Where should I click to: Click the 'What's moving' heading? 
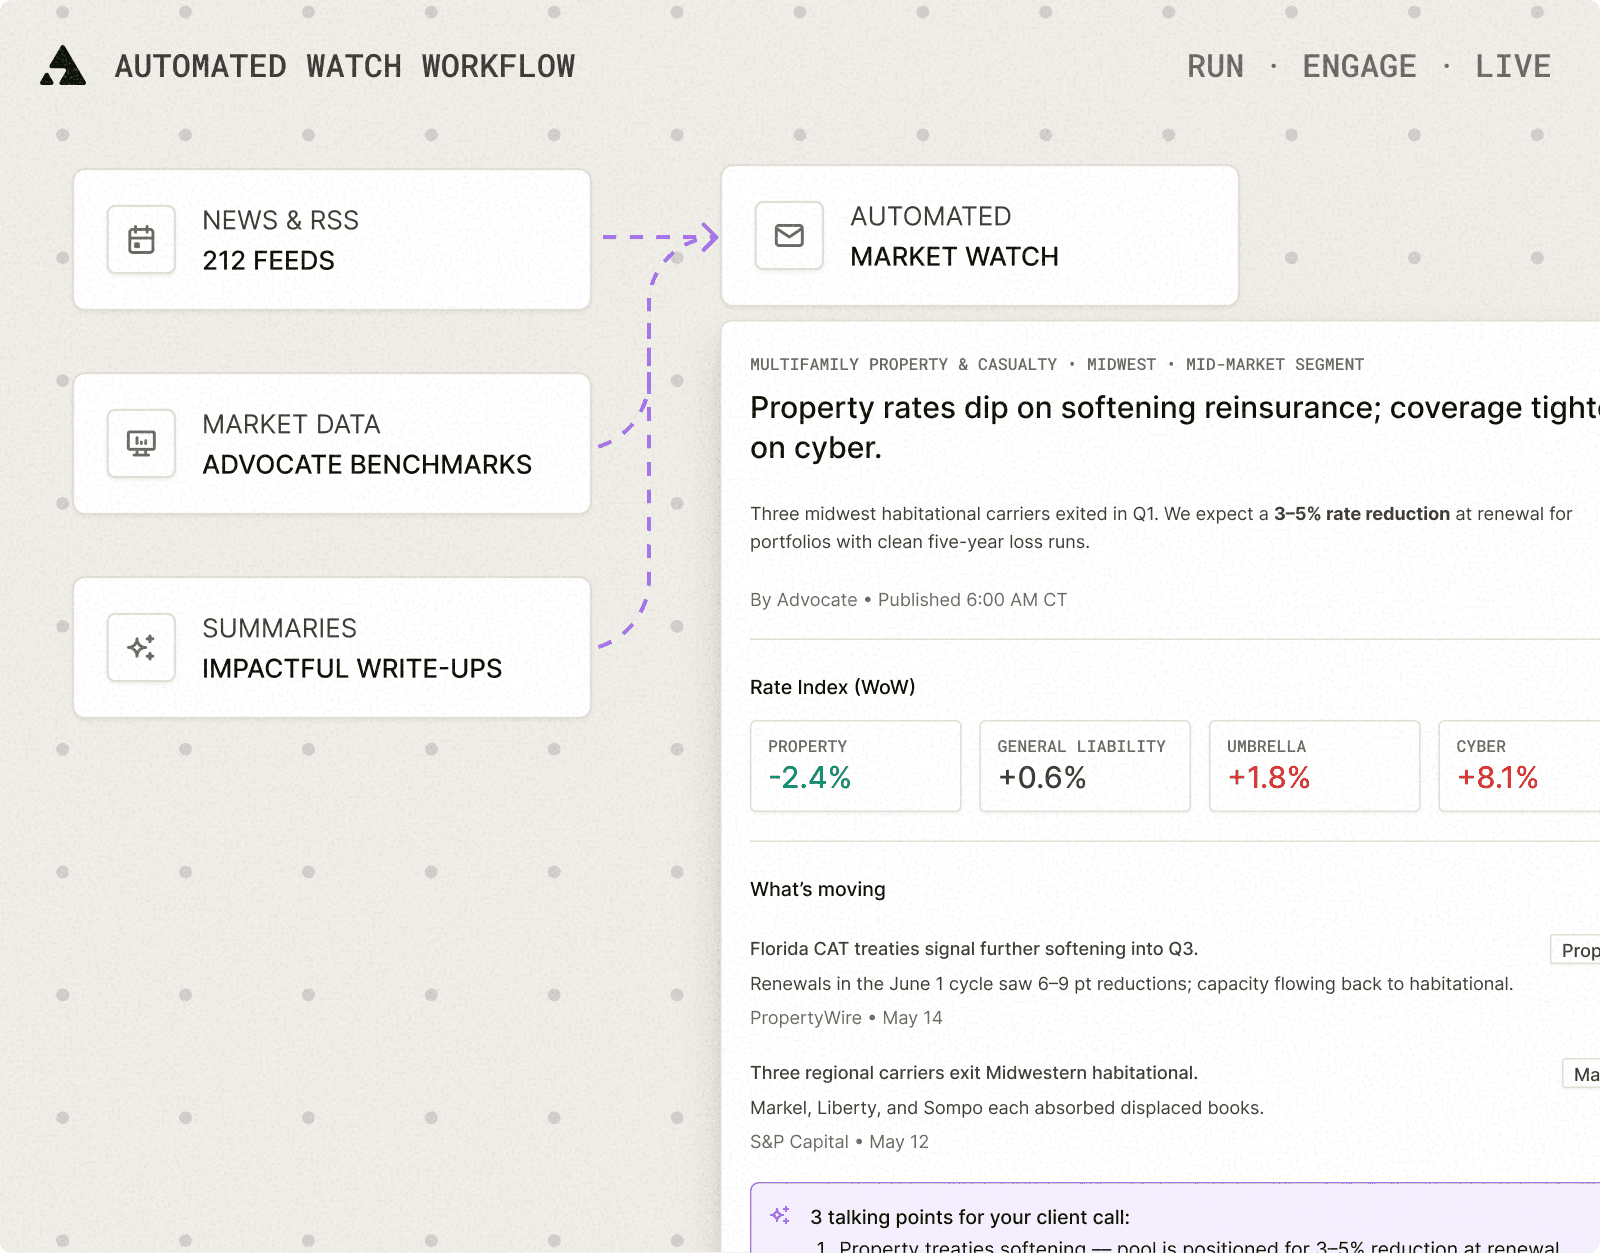click(818, 889)
